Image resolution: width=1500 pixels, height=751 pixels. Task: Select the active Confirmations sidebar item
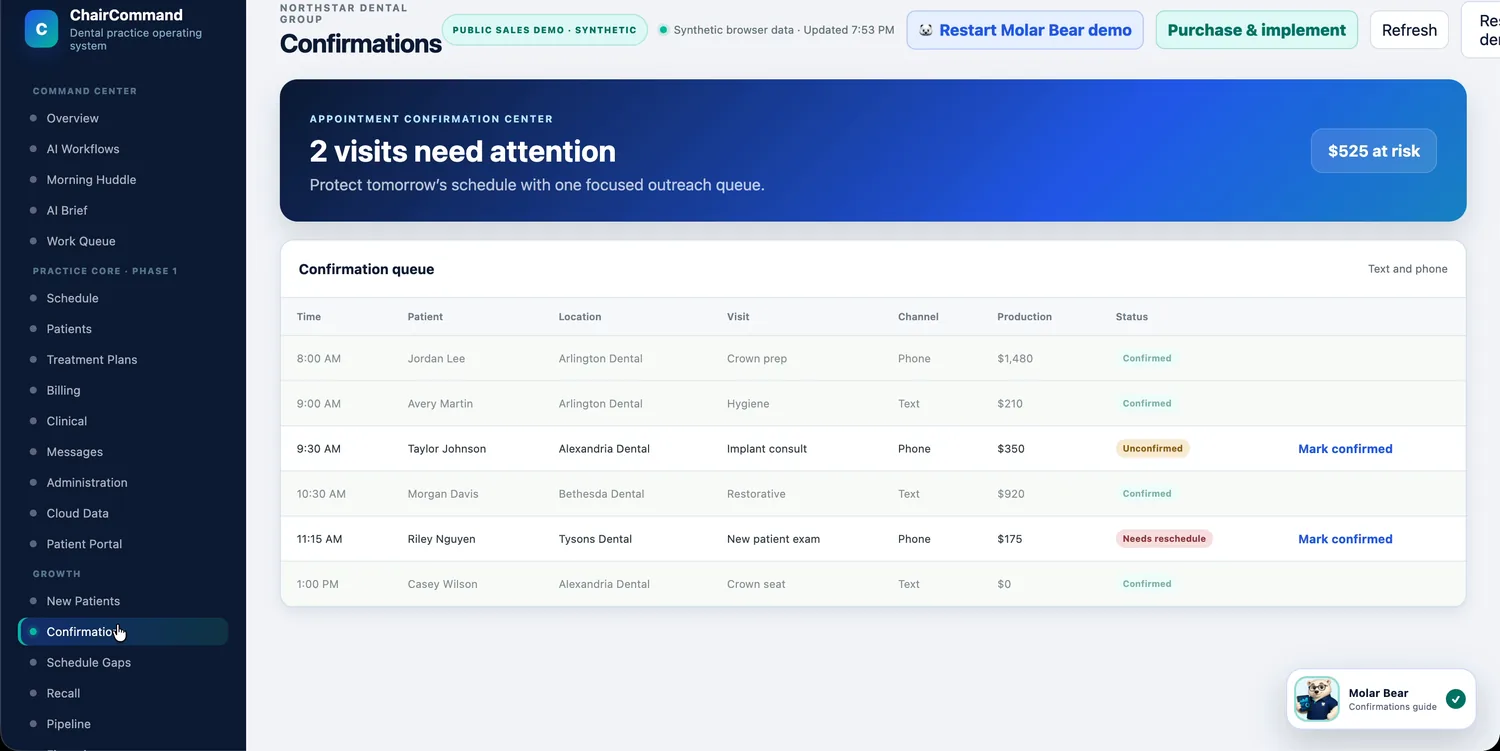point(123,632)
